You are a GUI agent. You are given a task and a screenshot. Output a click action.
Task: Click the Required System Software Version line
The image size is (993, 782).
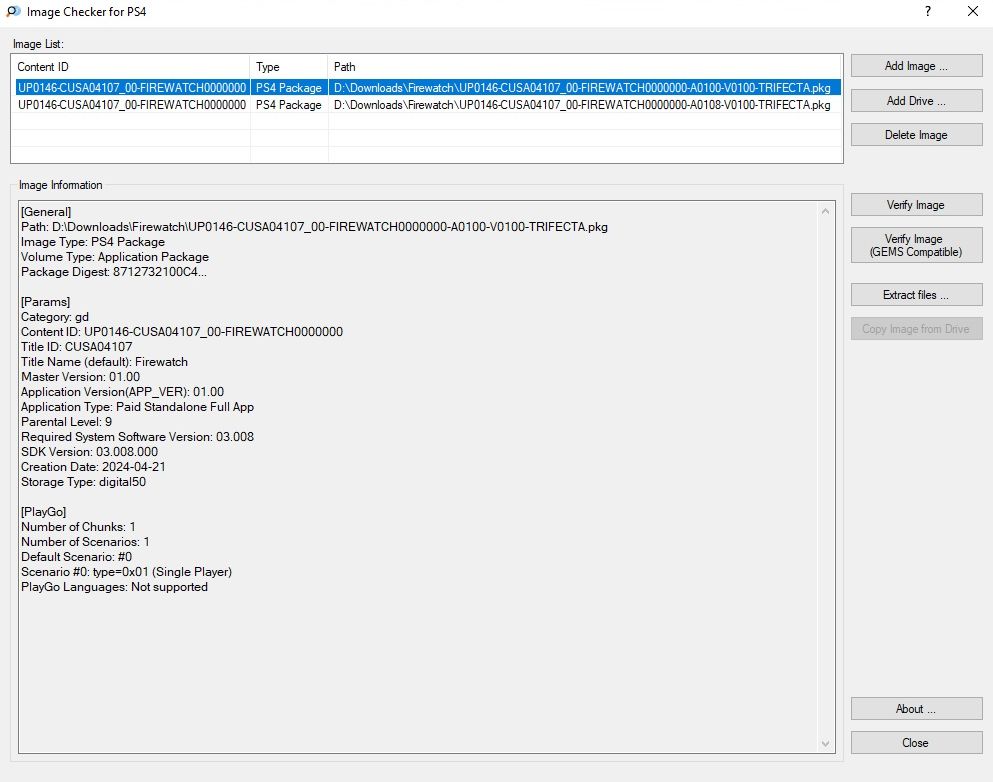(x=137, y=436)
